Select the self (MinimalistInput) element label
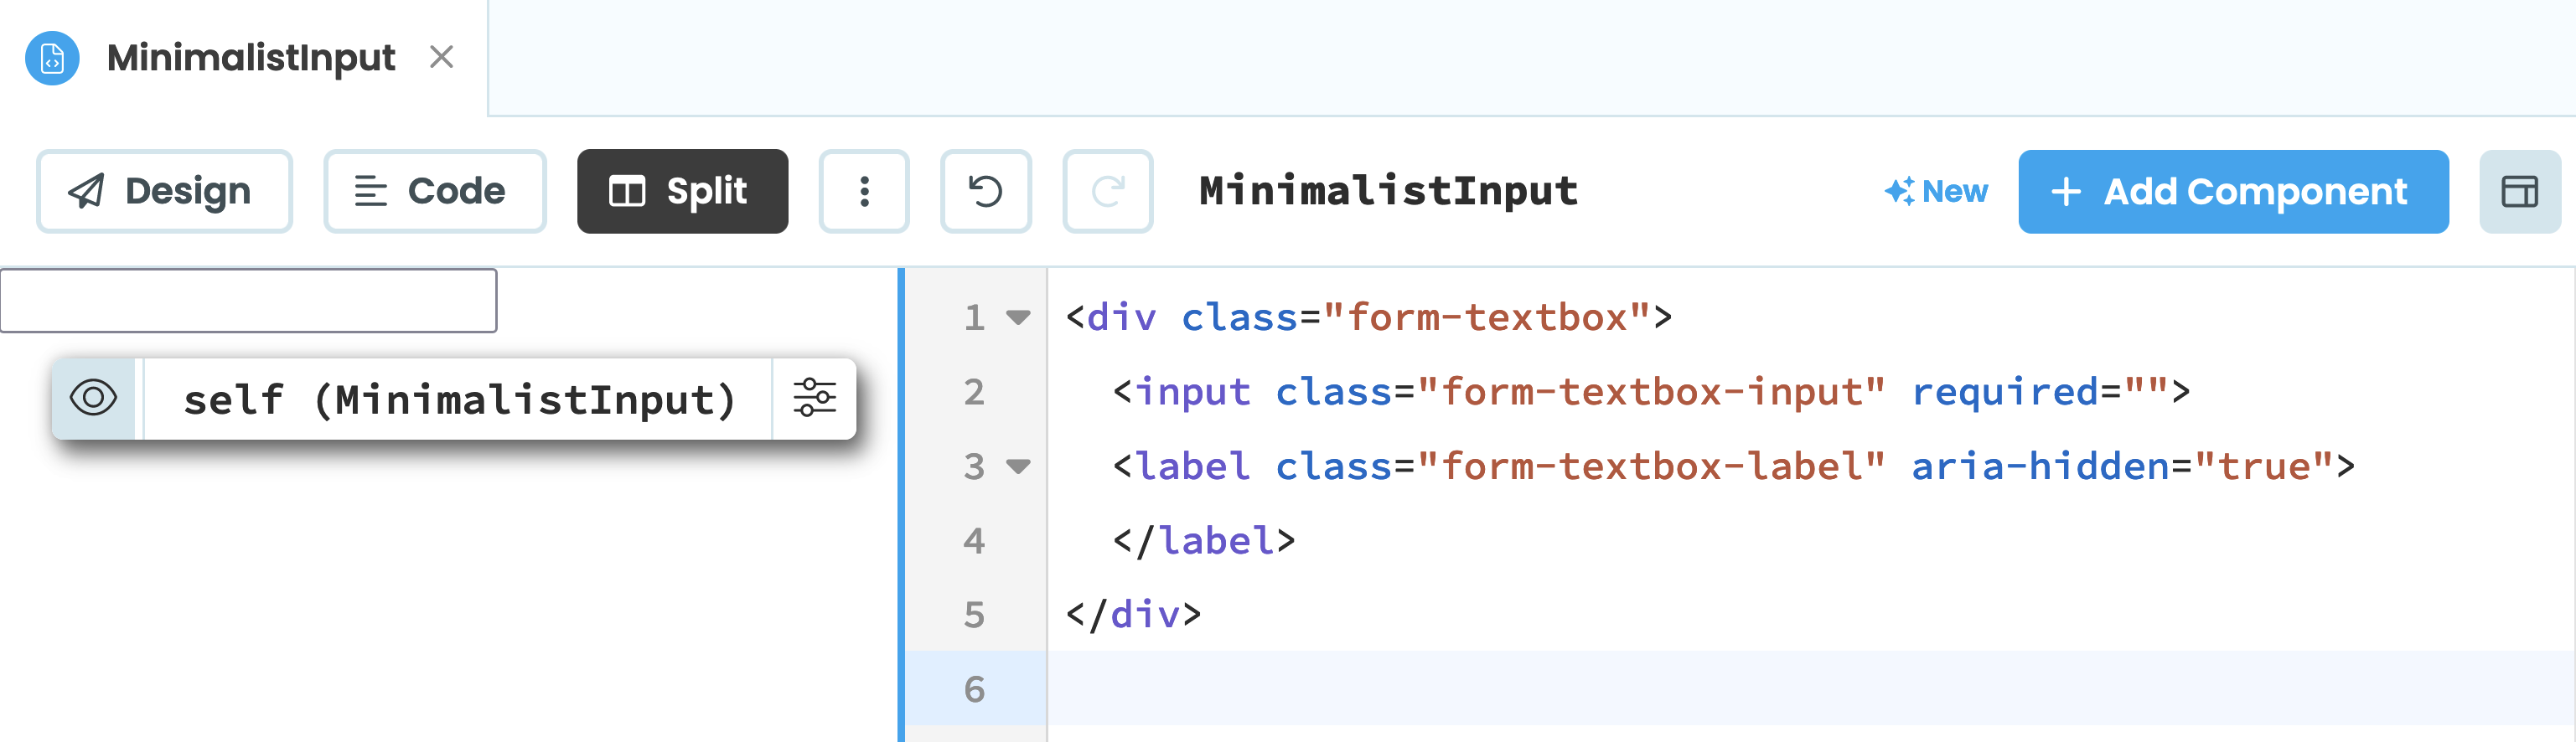Viewport: 2576px width, 742px height. (459, 399)
